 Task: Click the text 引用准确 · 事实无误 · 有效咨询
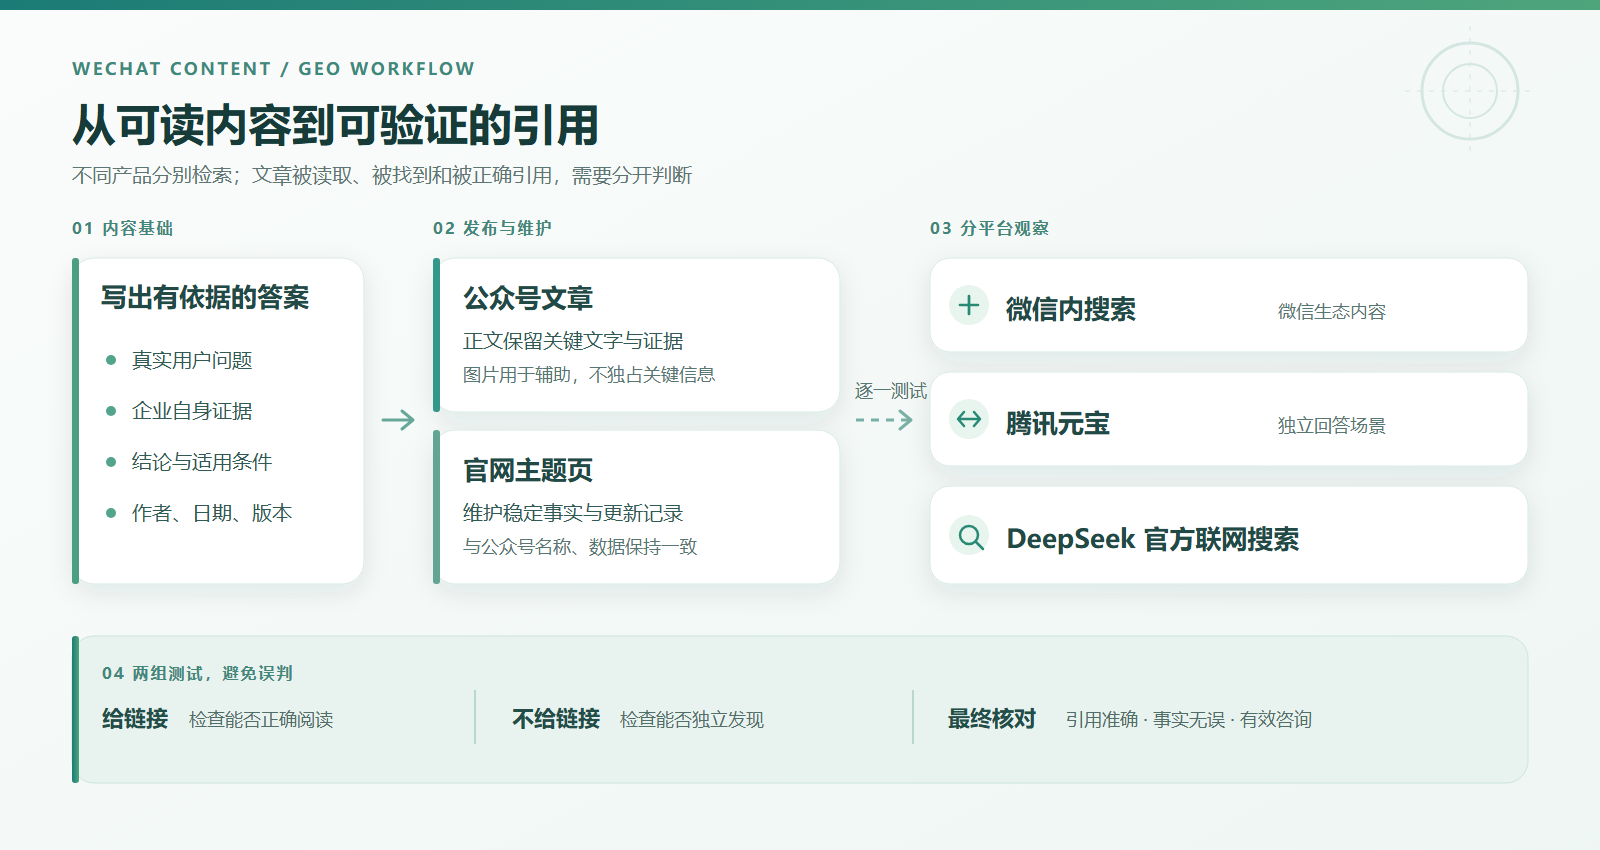(x=1189, y=720)
